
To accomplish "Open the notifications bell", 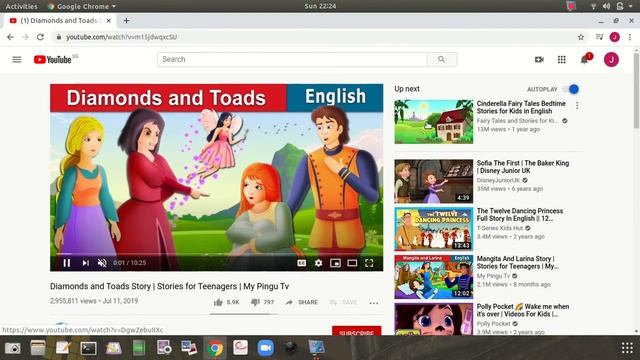I will point(584,60).
